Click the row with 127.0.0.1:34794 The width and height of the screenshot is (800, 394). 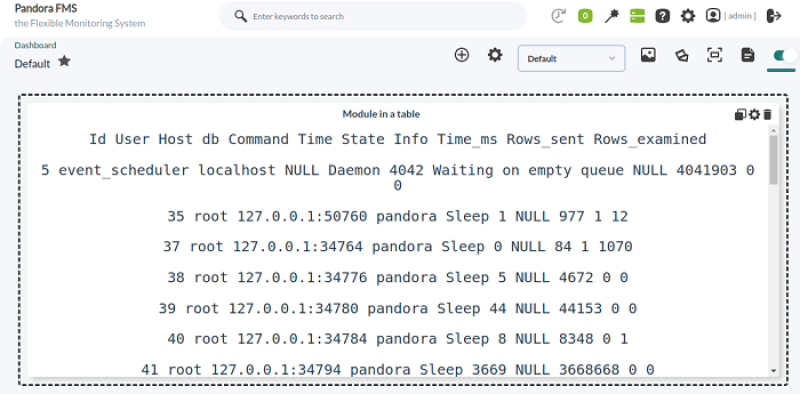(398, 369)
